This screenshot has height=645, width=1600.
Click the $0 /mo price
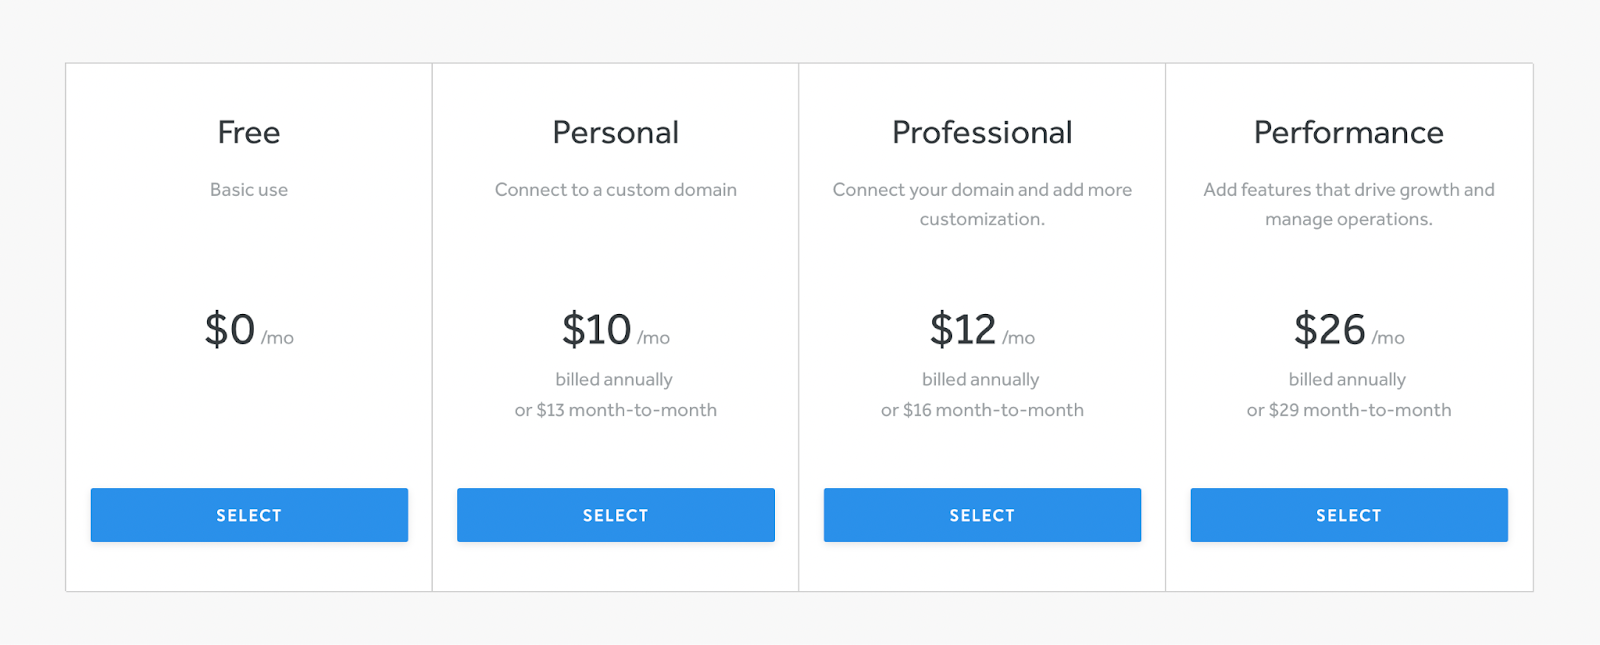coord(249,329)
